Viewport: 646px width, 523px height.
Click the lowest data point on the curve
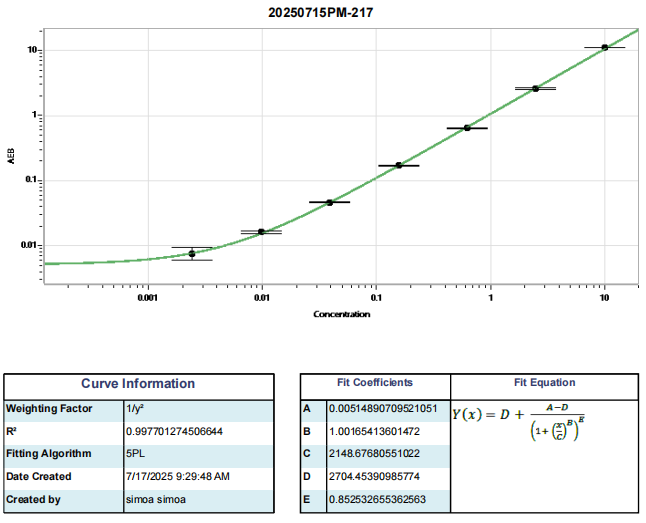coord(192,254)
